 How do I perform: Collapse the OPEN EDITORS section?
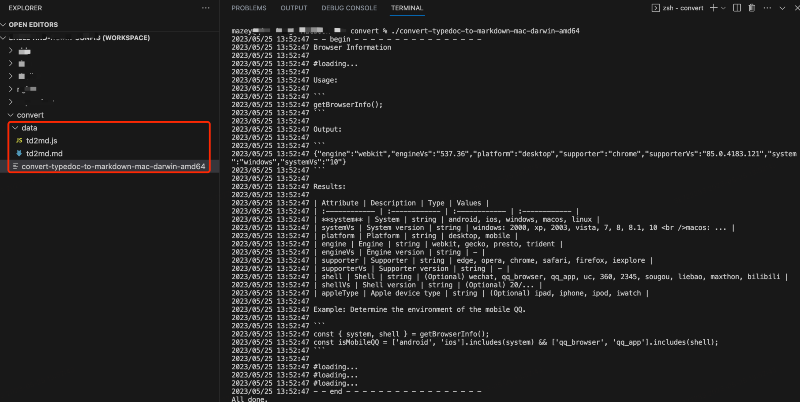(4, 24)
